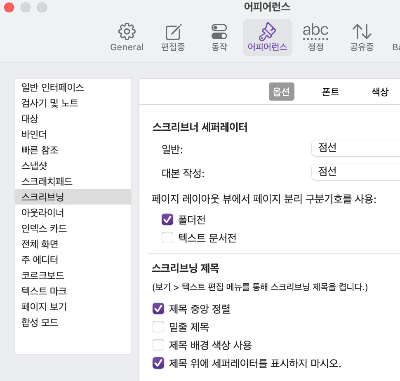Open the 편집중 editing pane icon
Image resolution: width=400 pixels, height=381 pixels.
click(x=173, y=37)
